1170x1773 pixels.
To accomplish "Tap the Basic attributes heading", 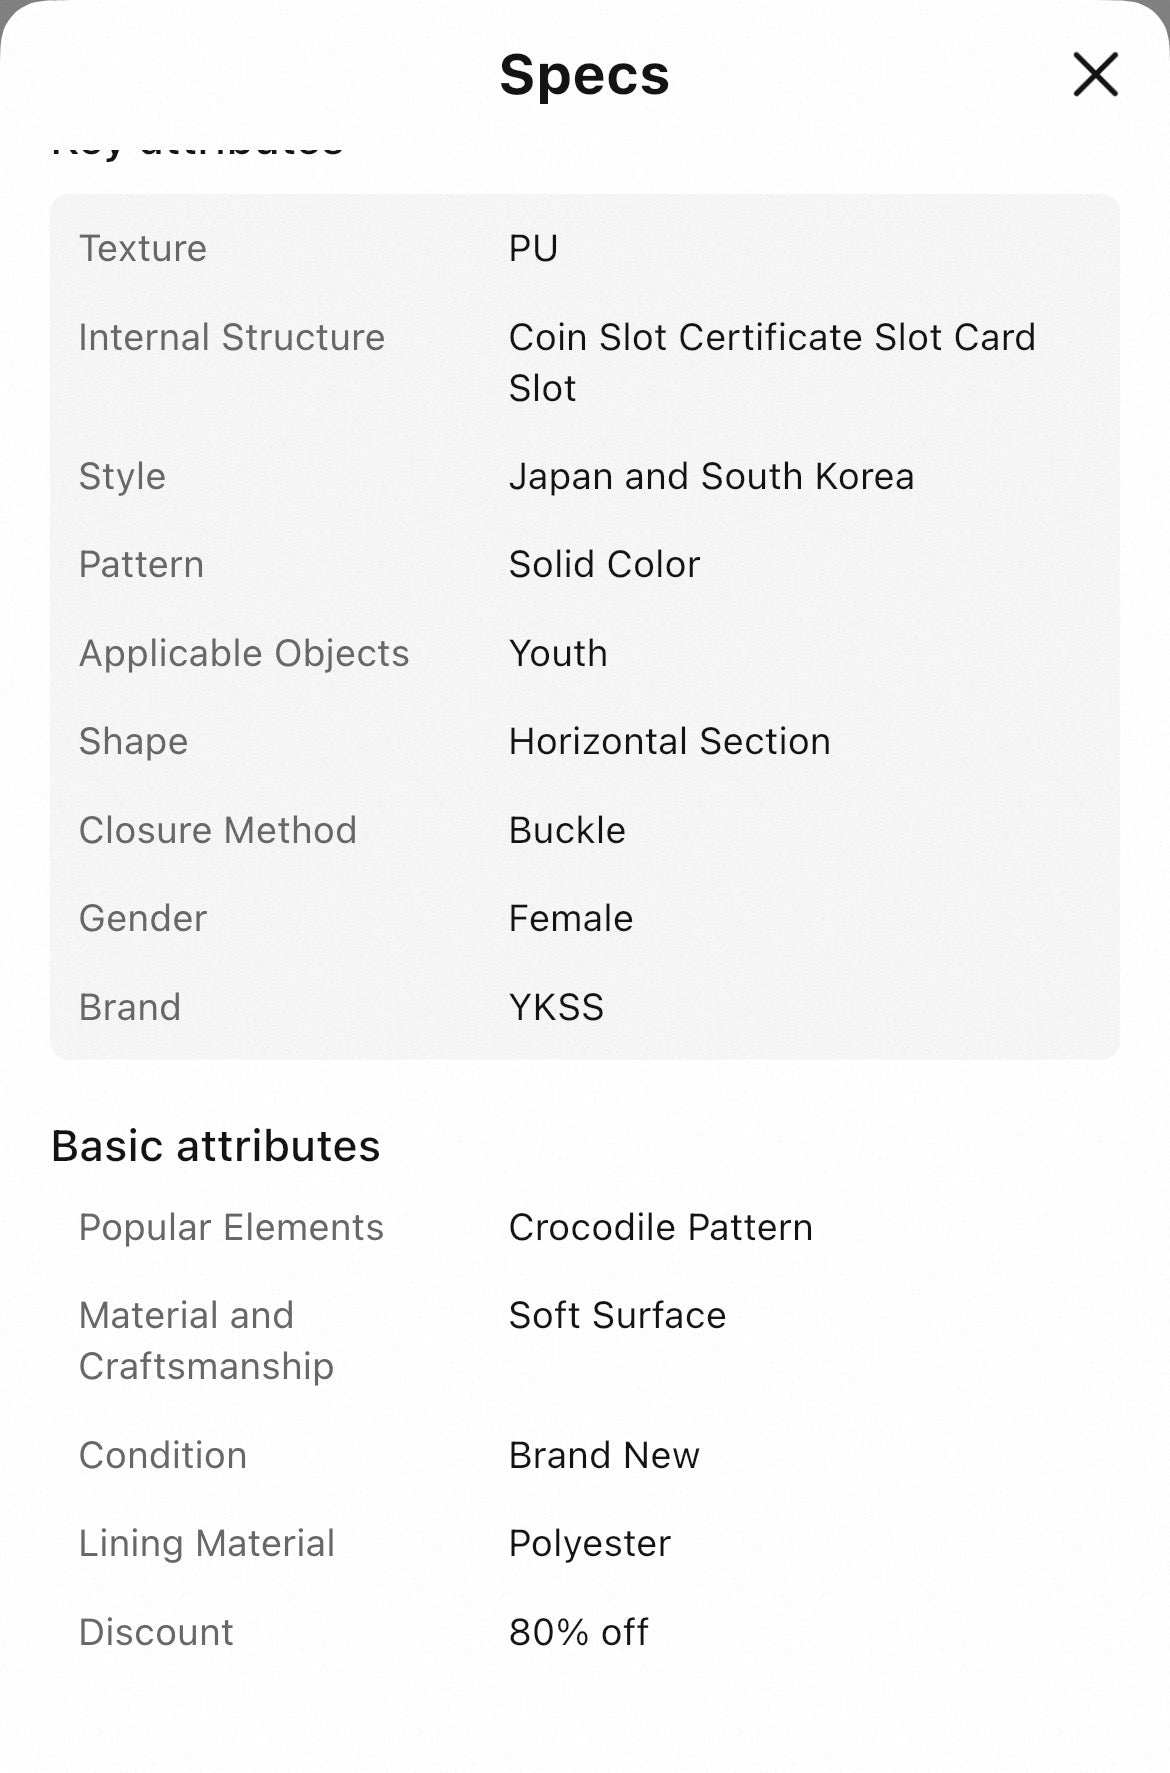I will coord(215,1146).
